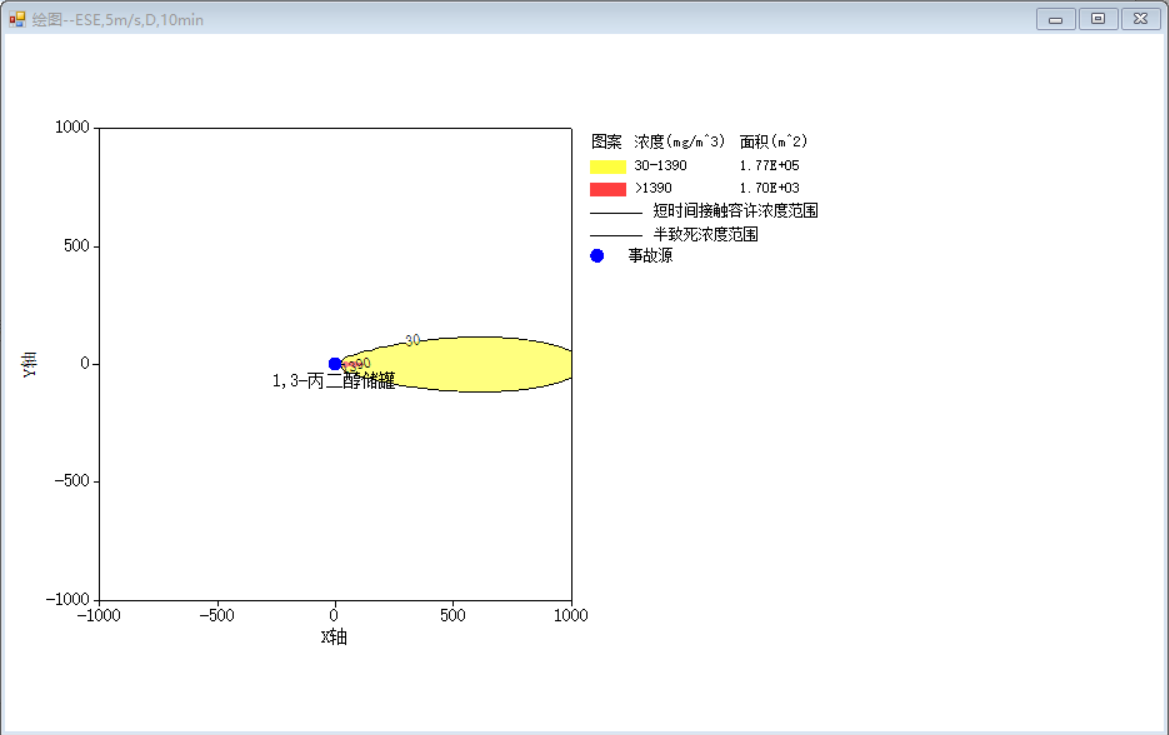Click the '30' contour label on plume

(x=412, y=341)
